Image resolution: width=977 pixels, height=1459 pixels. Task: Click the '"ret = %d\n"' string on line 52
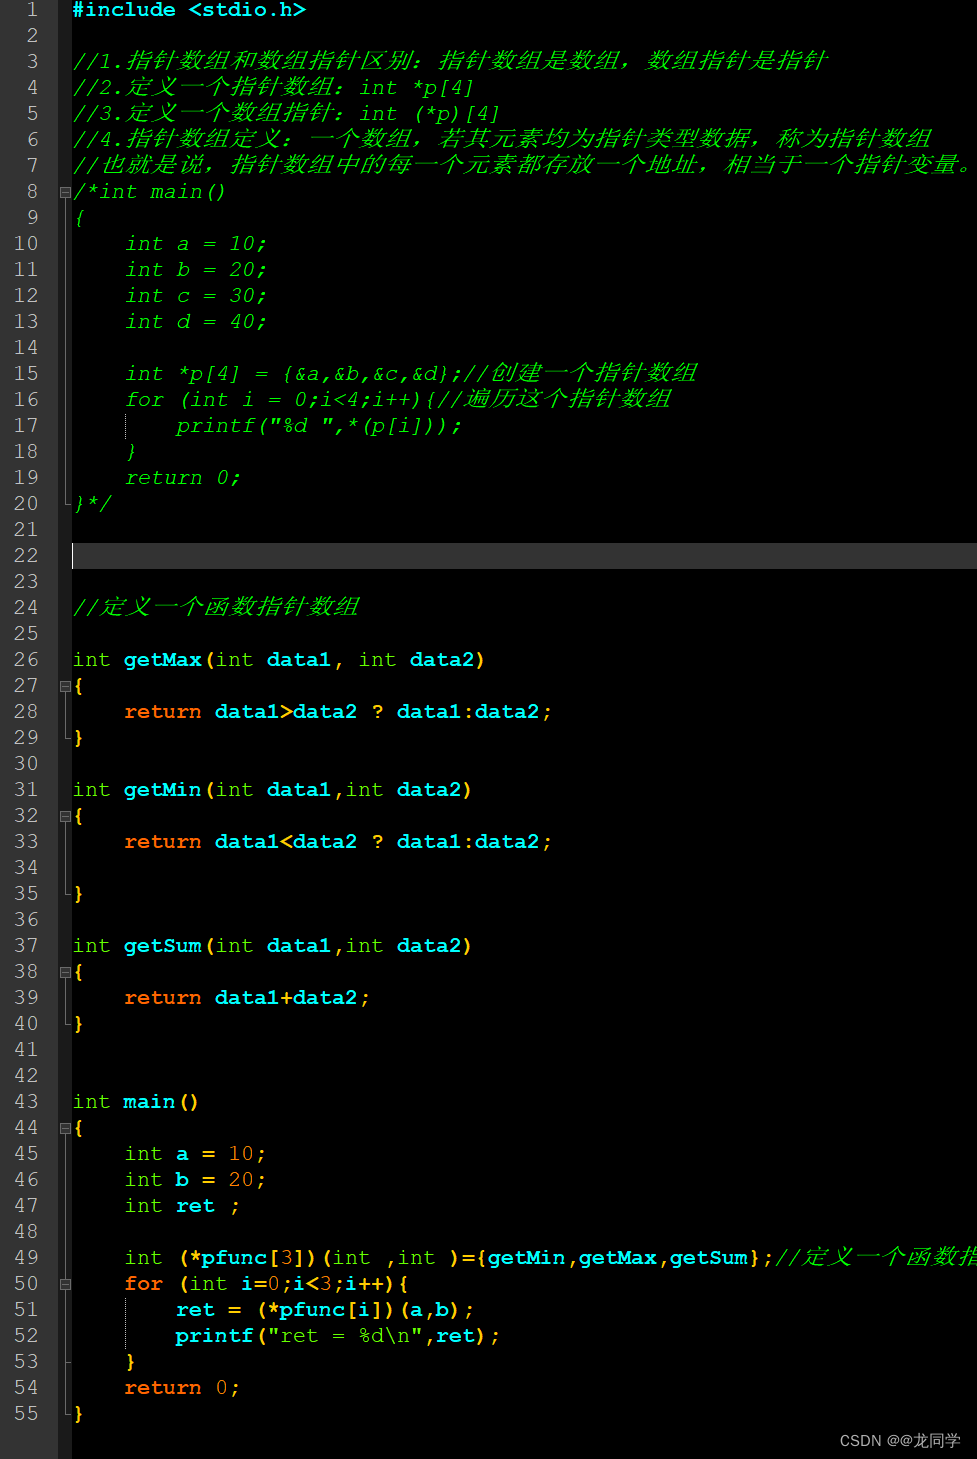click(x=346, y=1336)
